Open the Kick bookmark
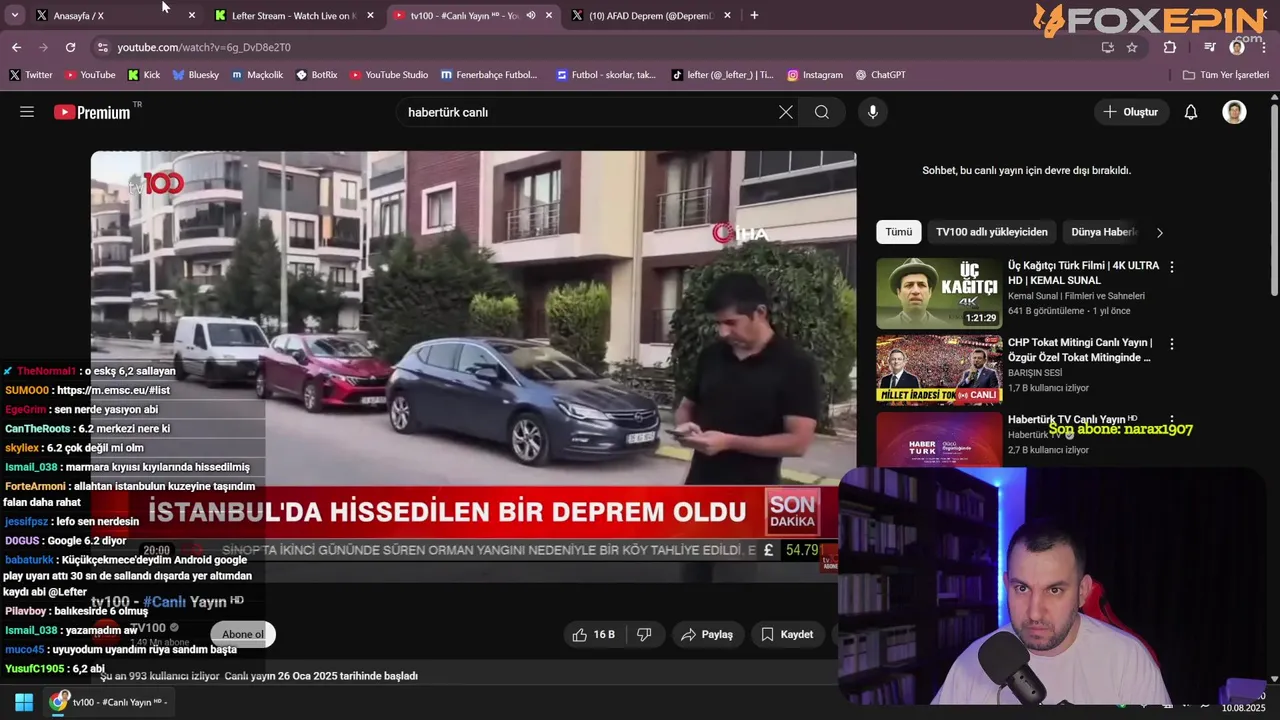Screen dimensions: 1280x720 click(144, 74)
